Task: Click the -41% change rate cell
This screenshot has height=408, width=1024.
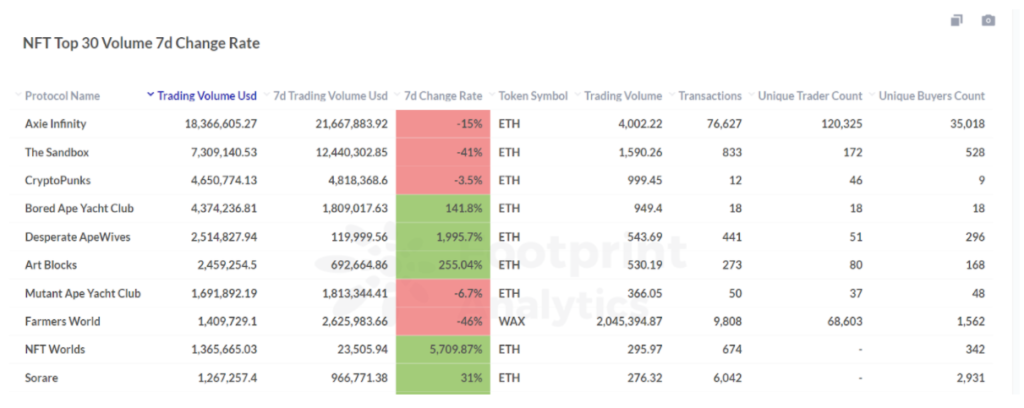Action: [443, 152]
